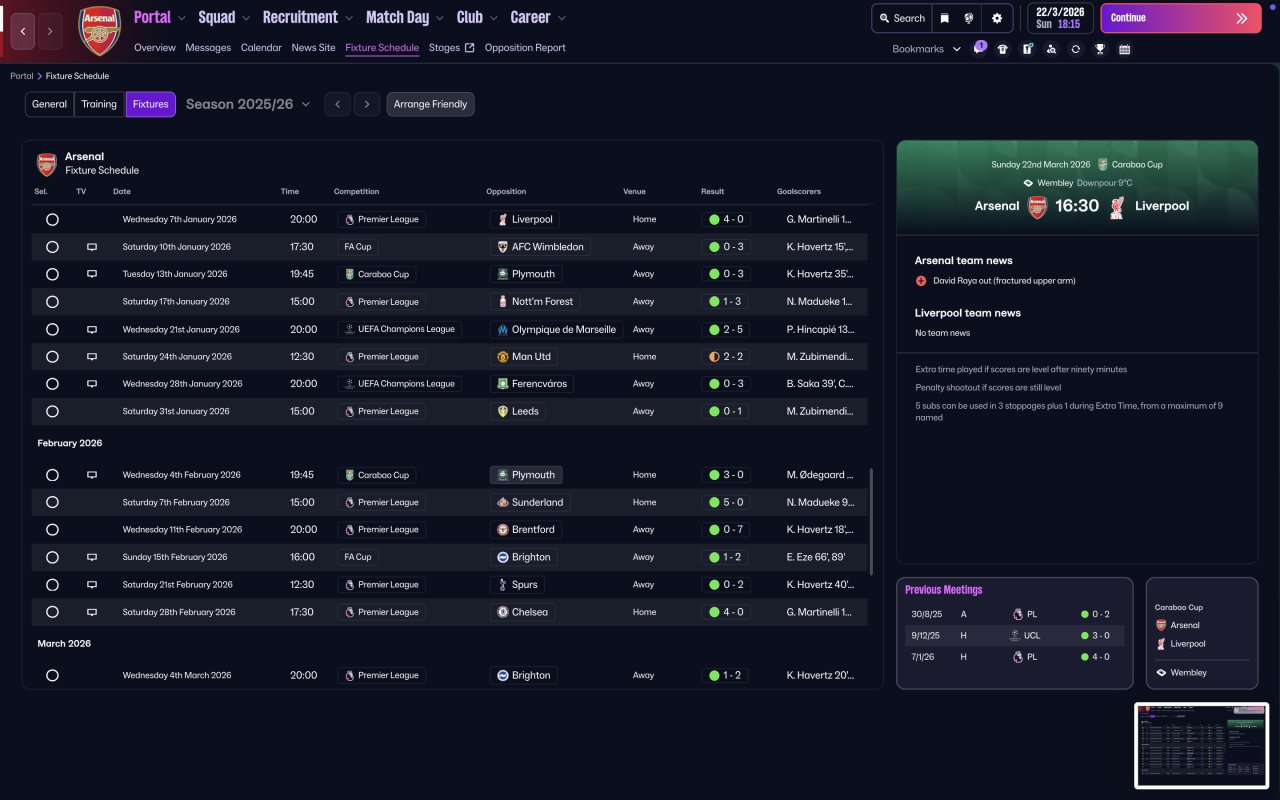The height and width of the screenshot is (800, 1280).
Task: Click the icon between shirt and scouting icons
Action: [x=1027, y=49]
